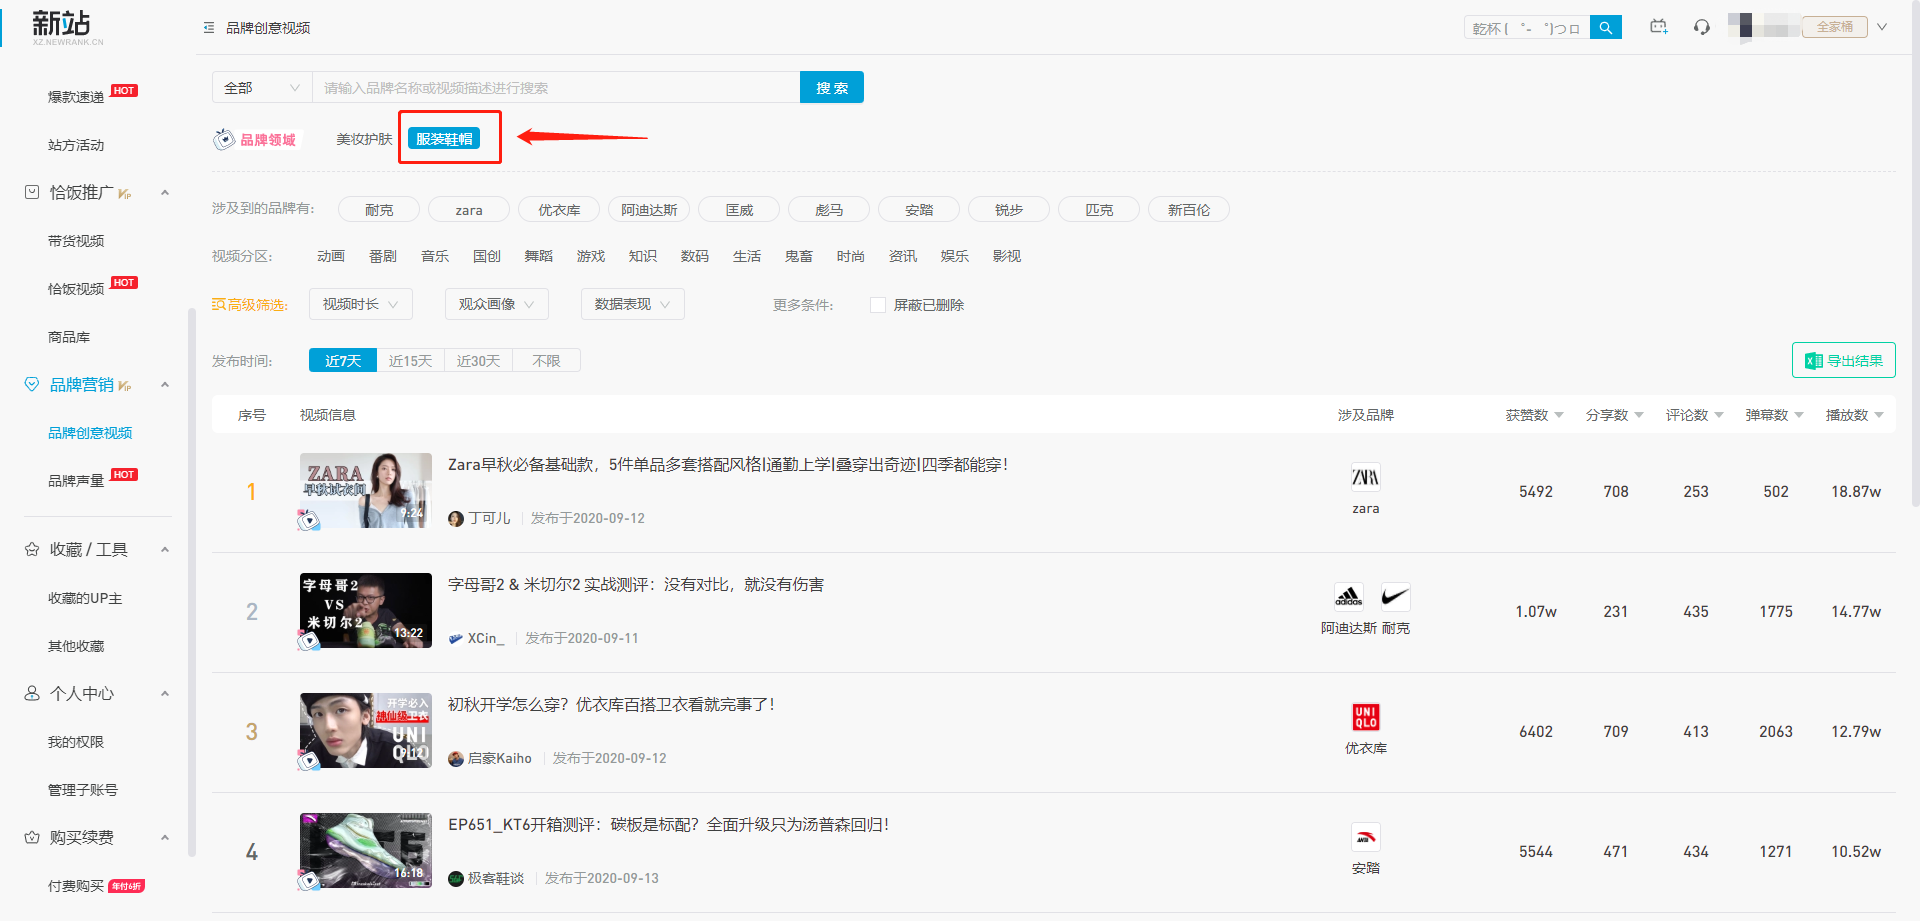The image size is (1920, 921).
Task: Click the Uniqlo brand logo
Action: coord(1366,717)
